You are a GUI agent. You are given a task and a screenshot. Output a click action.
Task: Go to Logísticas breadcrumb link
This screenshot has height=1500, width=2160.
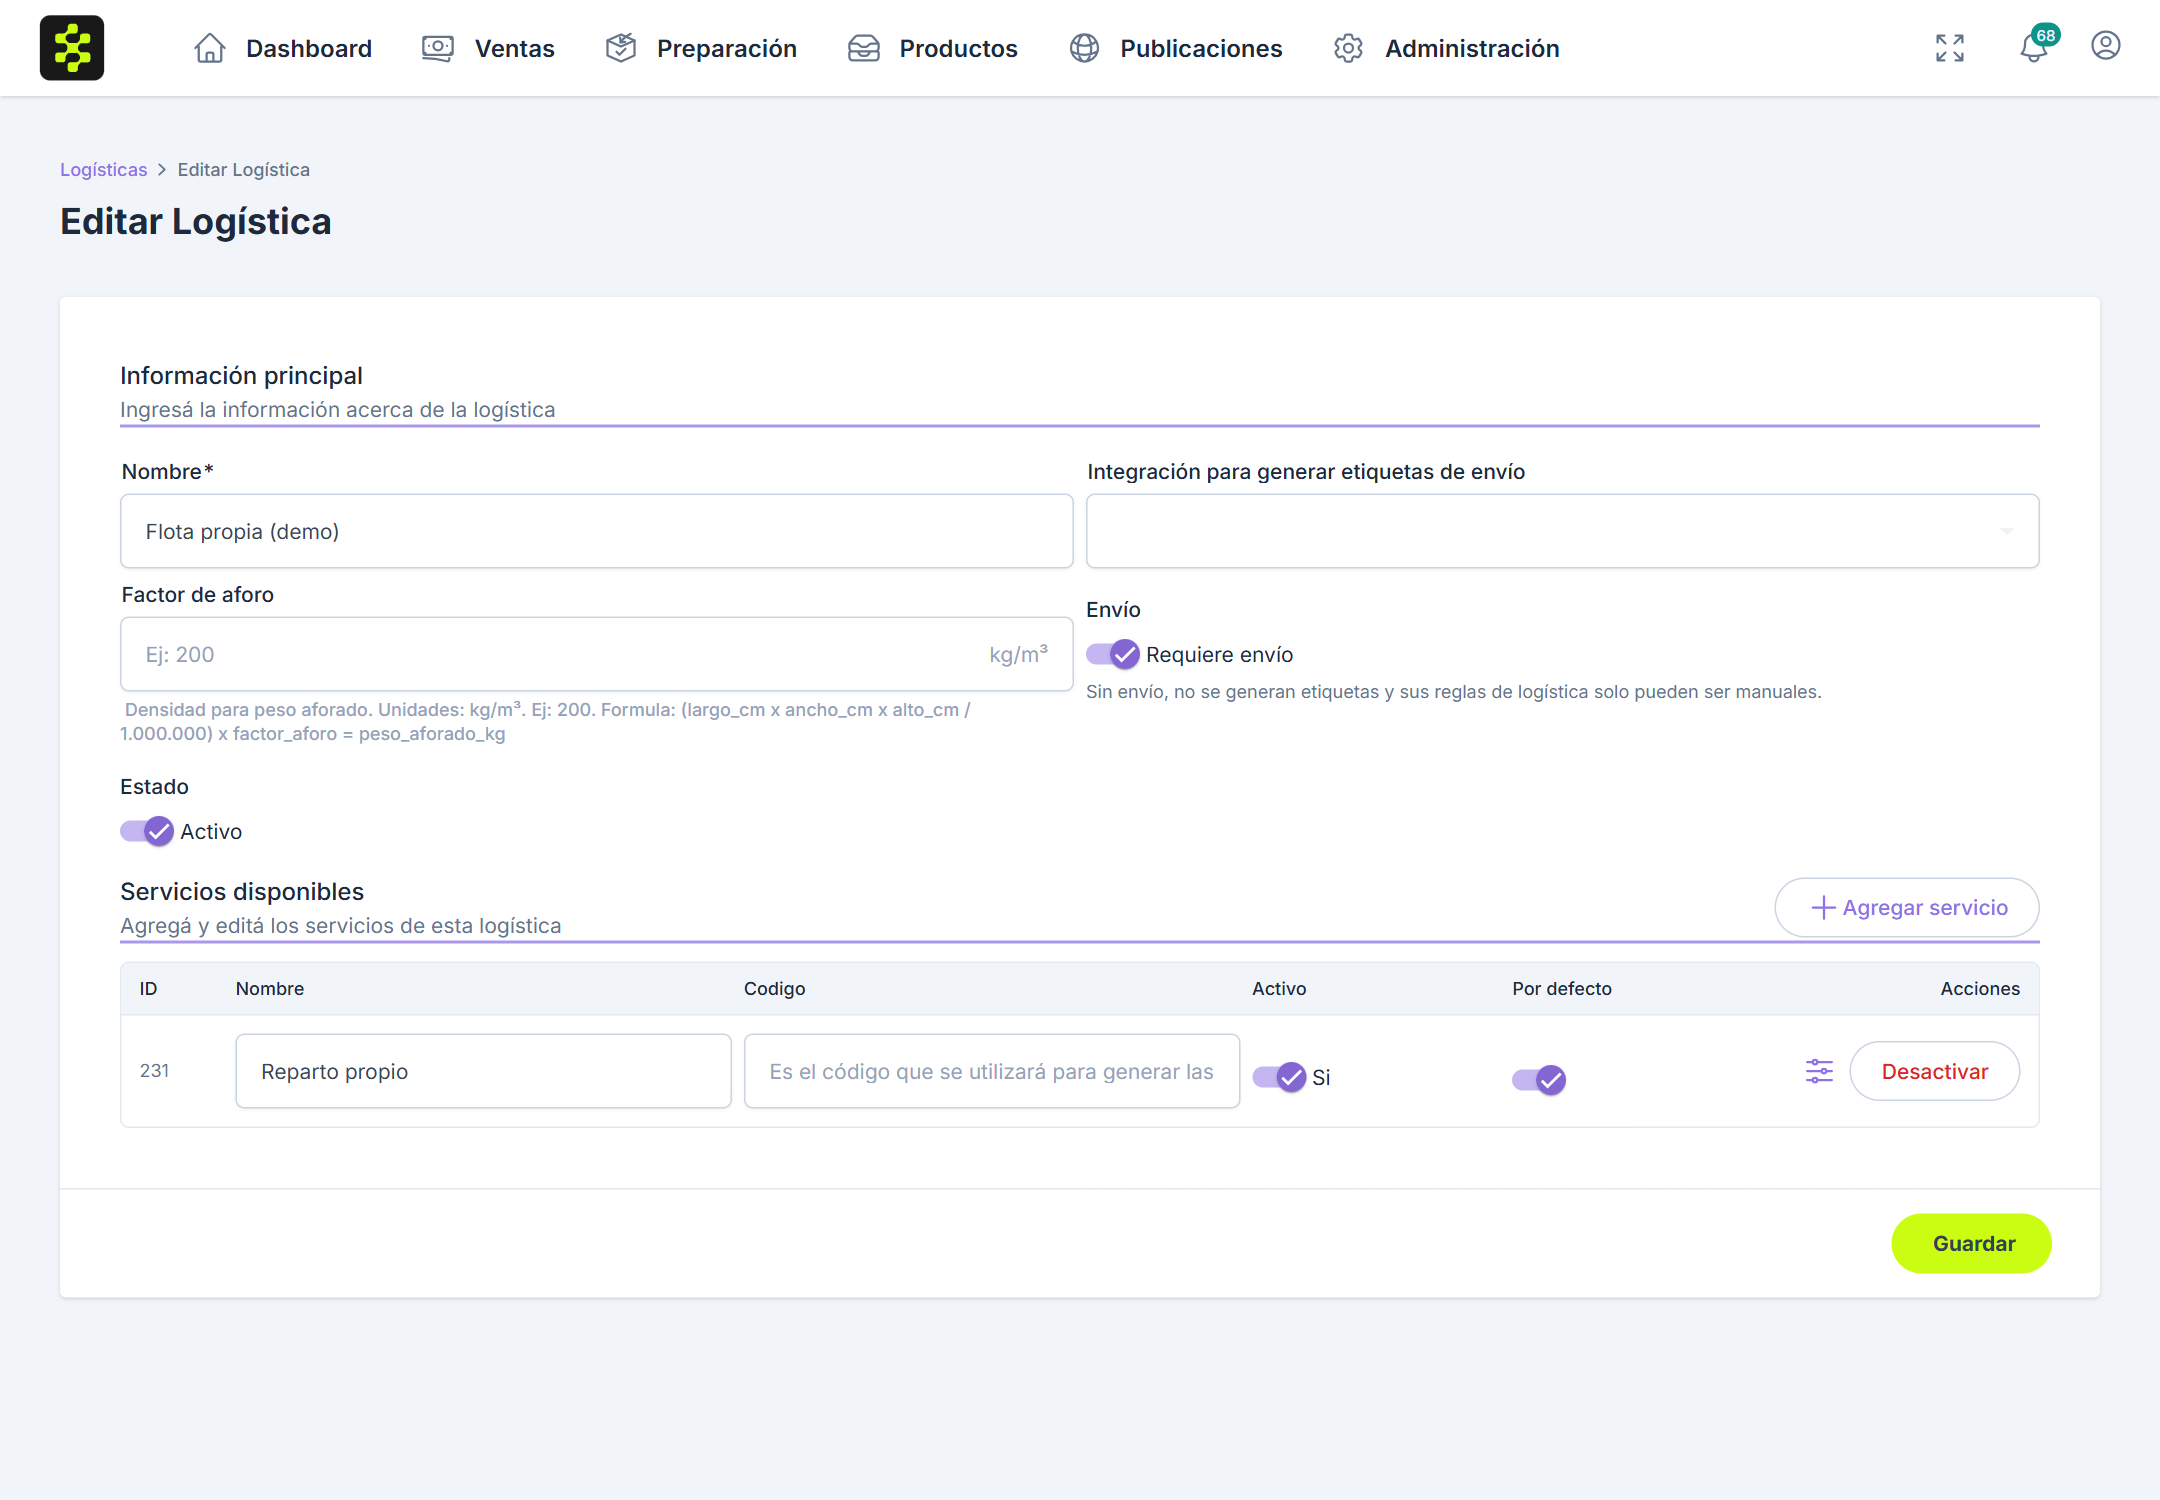tap(104, 170)
